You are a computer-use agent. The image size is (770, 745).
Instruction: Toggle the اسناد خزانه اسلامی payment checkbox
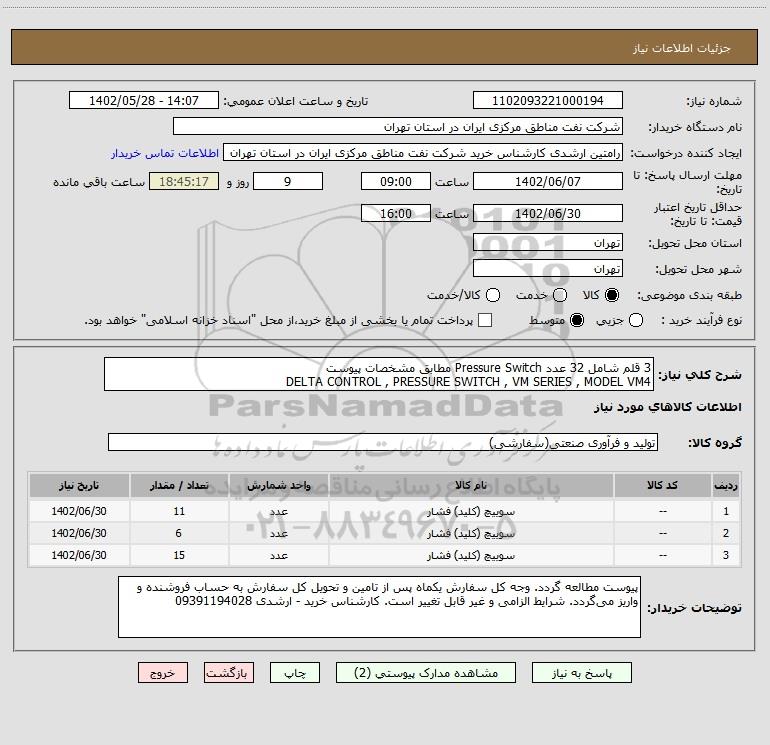tap(485, 320)
